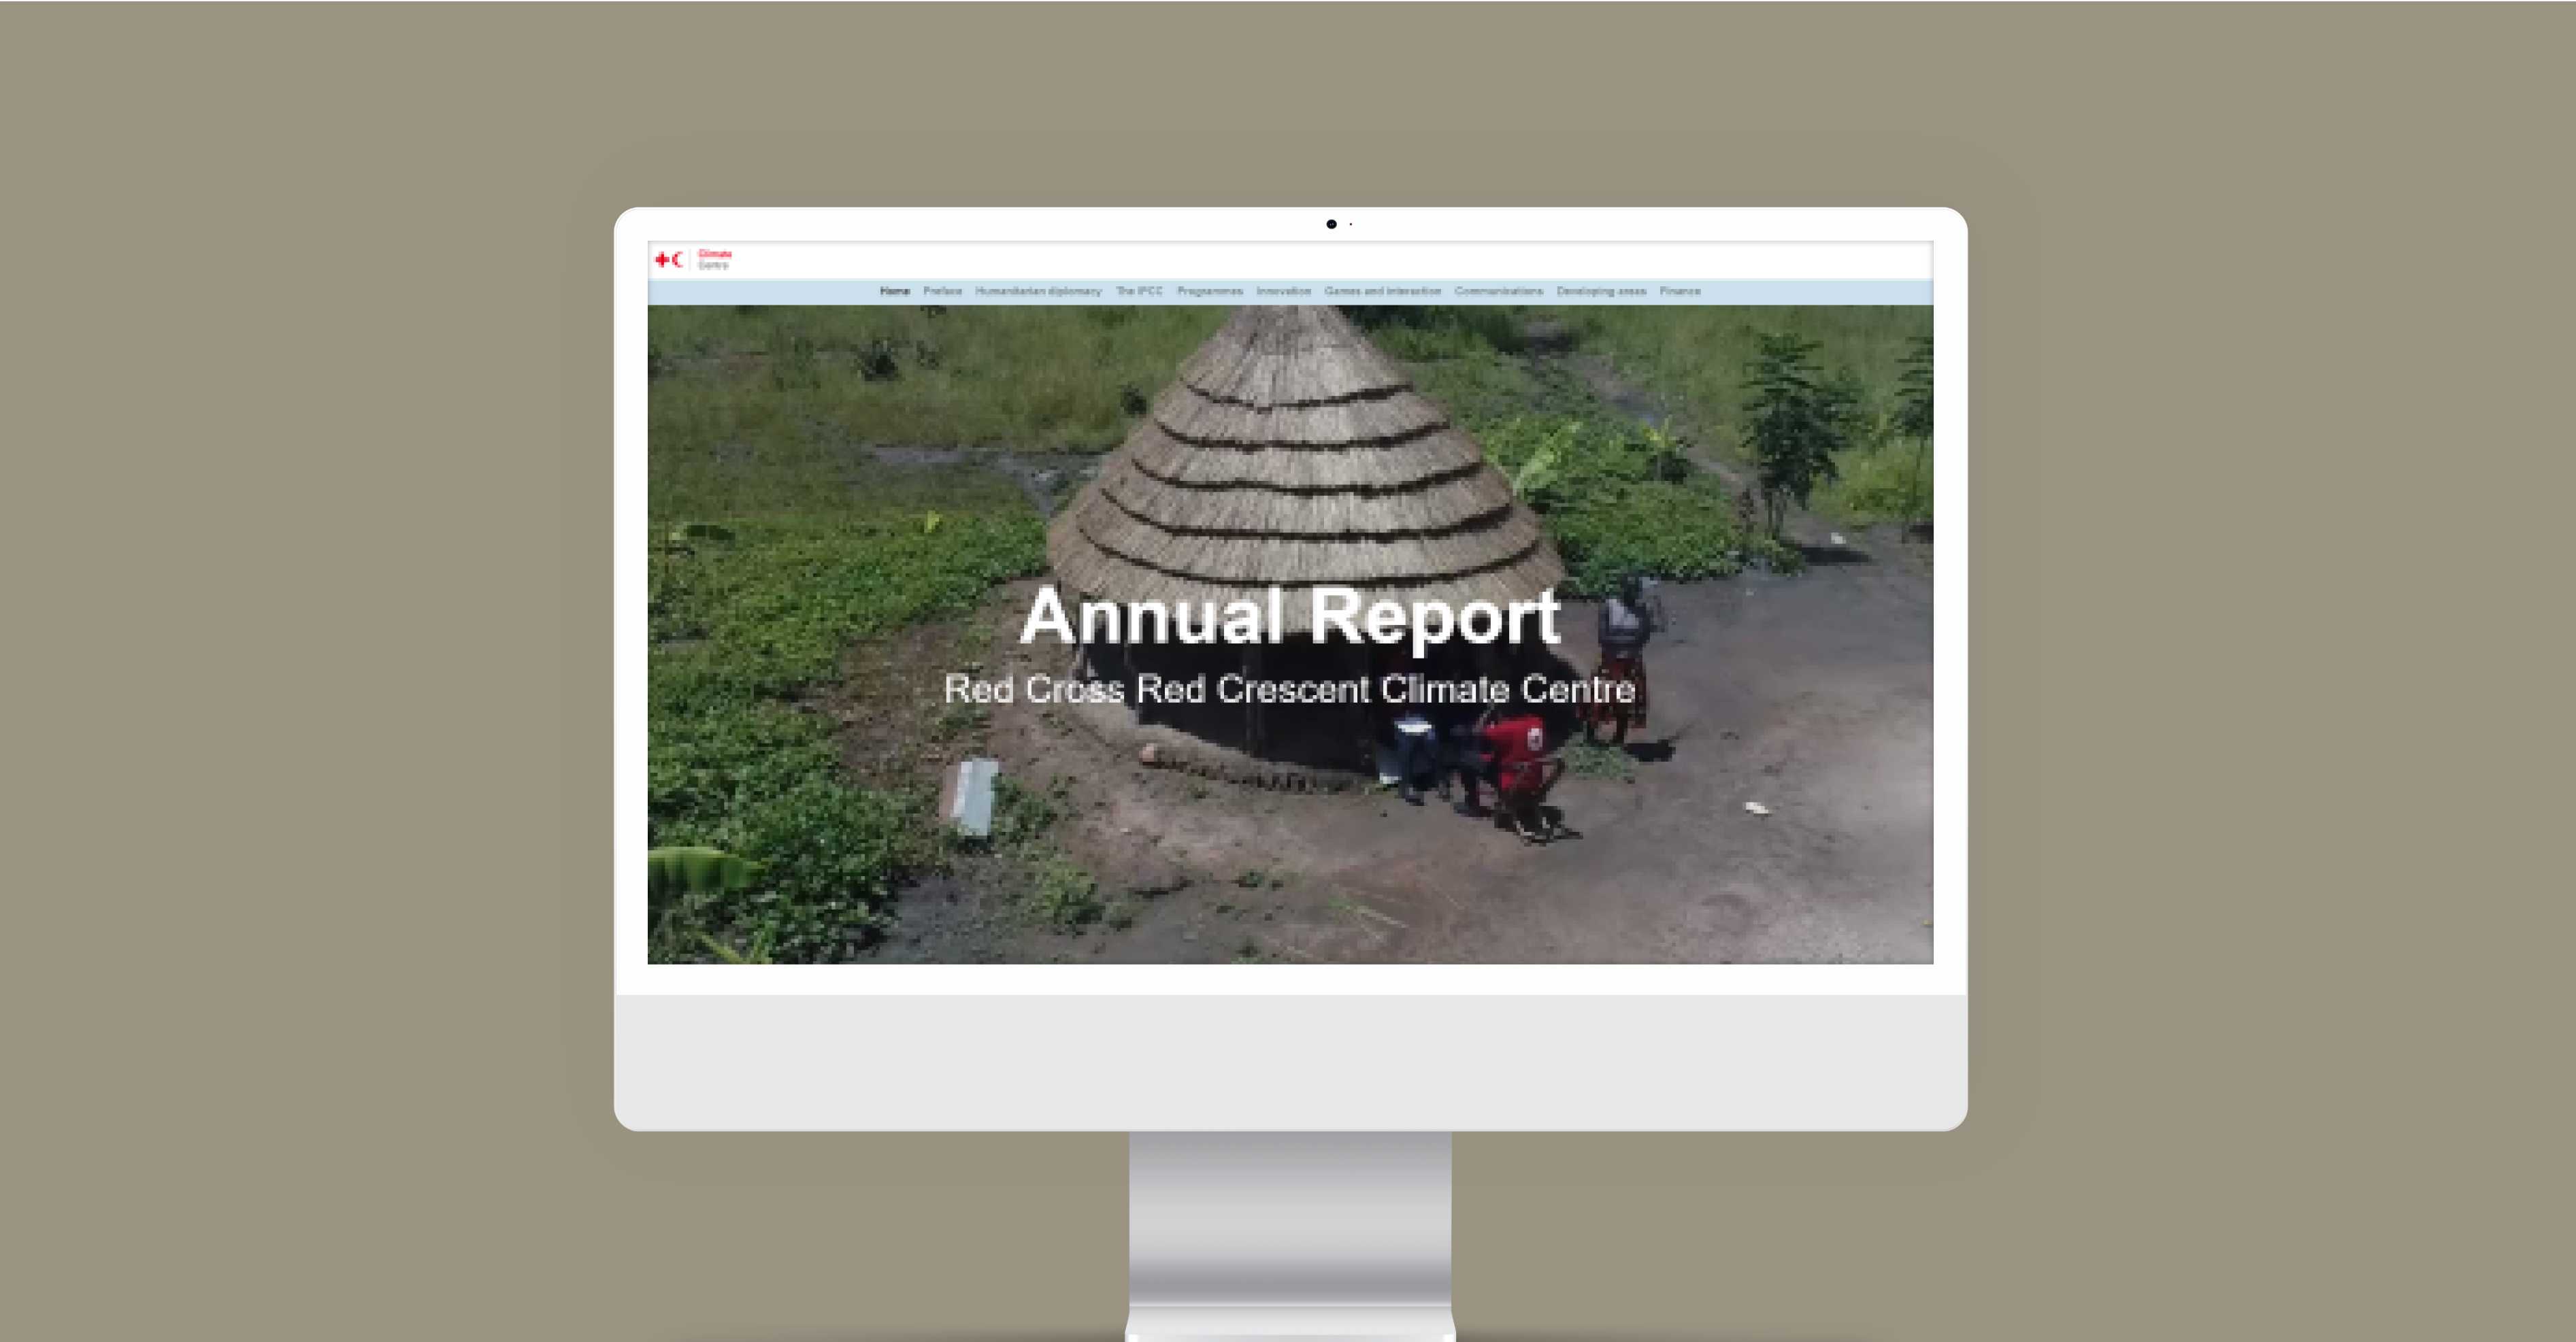
Task: Click the Red Cross Red Crescent Climate Centre subtitle
Action: [x=1290, y=689]
